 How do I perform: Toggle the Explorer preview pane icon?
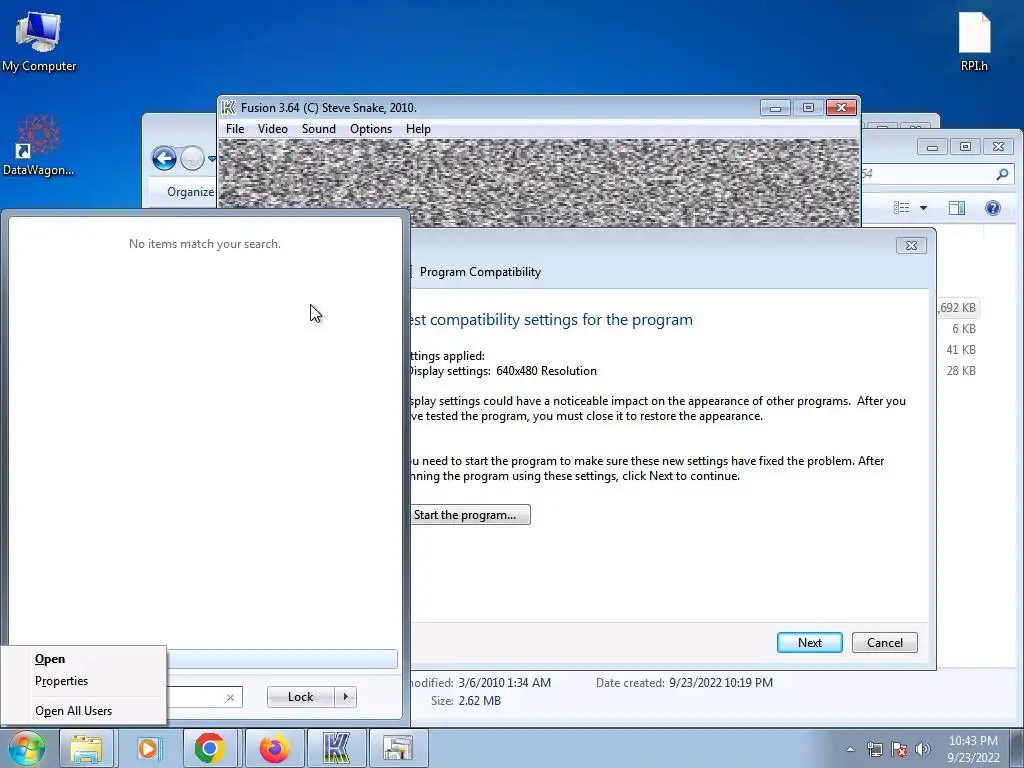(x=957, y=208)
